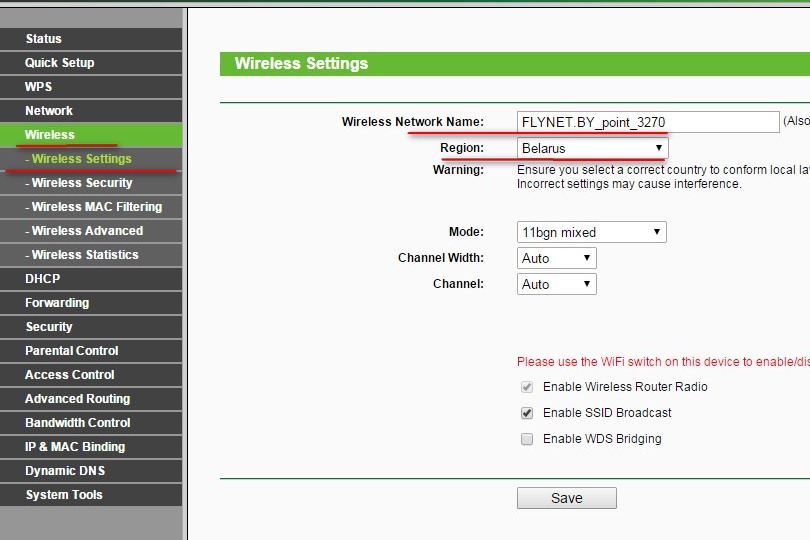810x540 pixels.
Task: Click the Save button
Action: pos(567,498)
